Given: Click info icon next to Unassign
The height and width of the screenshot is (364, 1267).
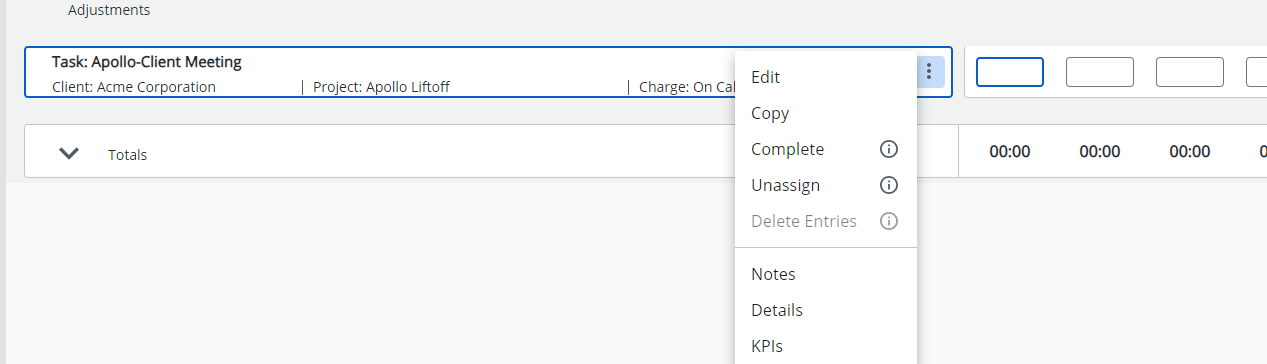Looking at the screenshot, I should tap(888, 185).
